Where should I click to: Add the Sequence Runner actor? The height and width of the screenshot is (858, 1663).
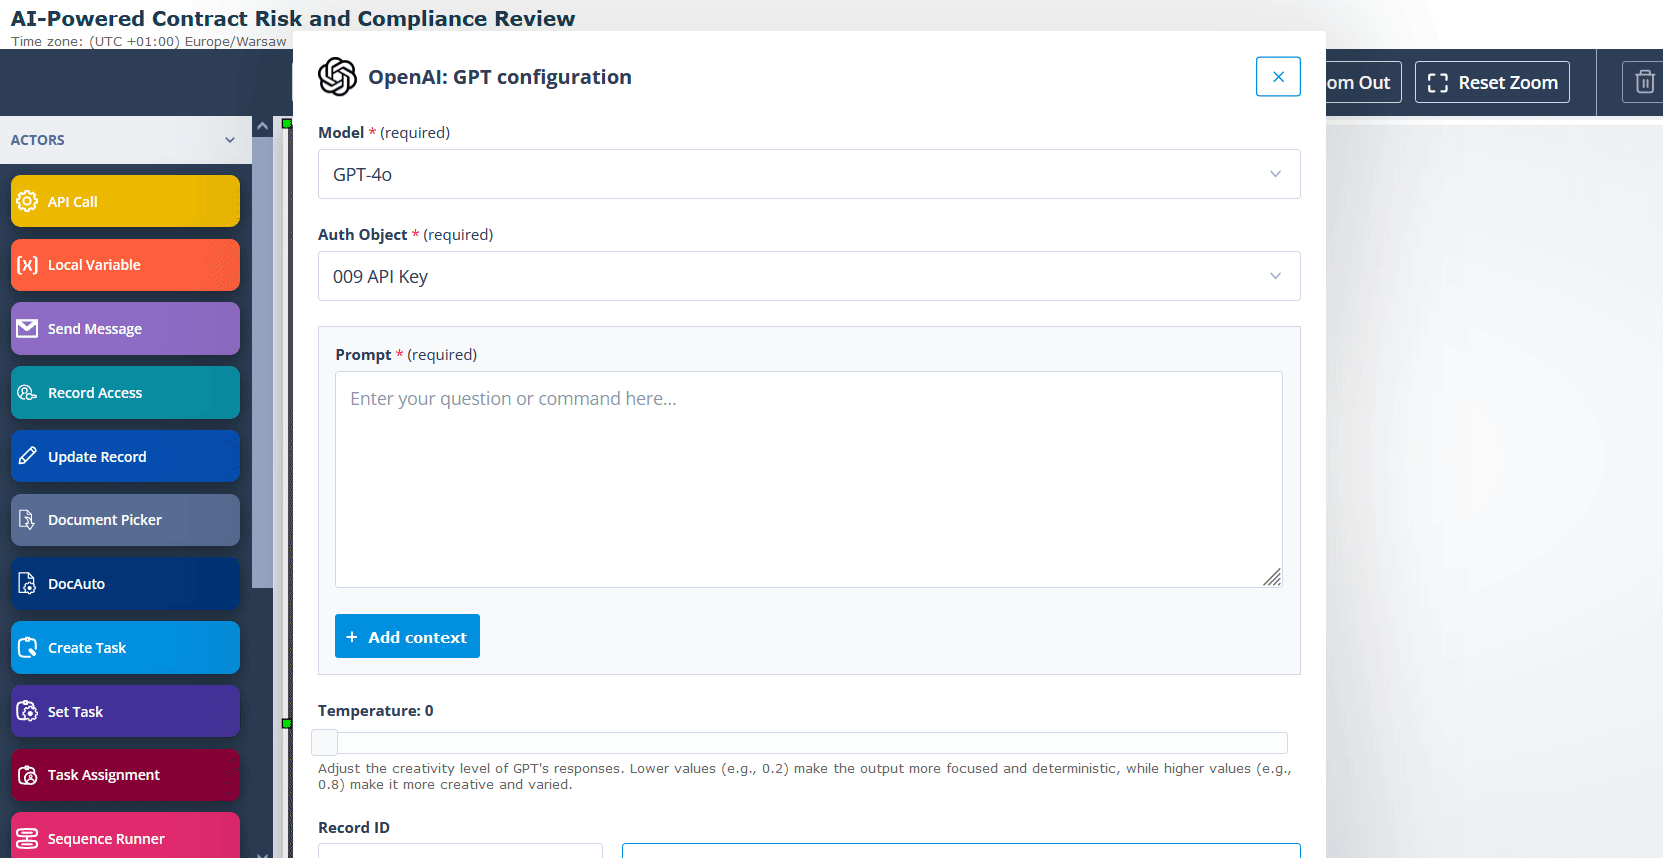(125, 836)
